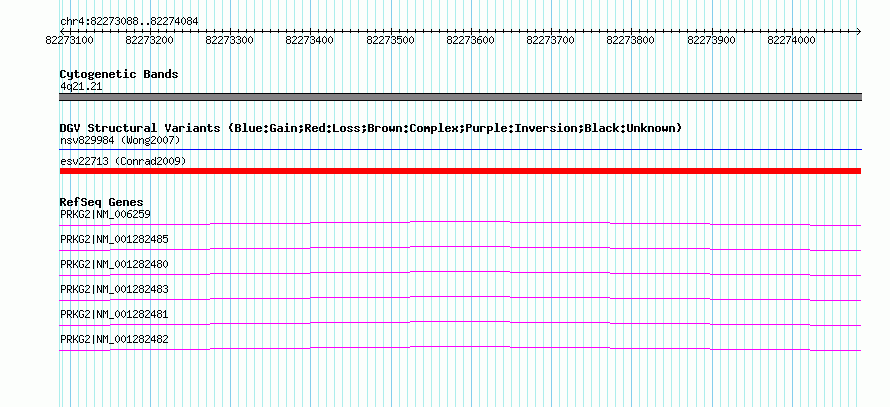Click the chr4:82273088..82274084 region label
Image resolution: width=890 pixels, height=407 pixels.
coord(129,21)
